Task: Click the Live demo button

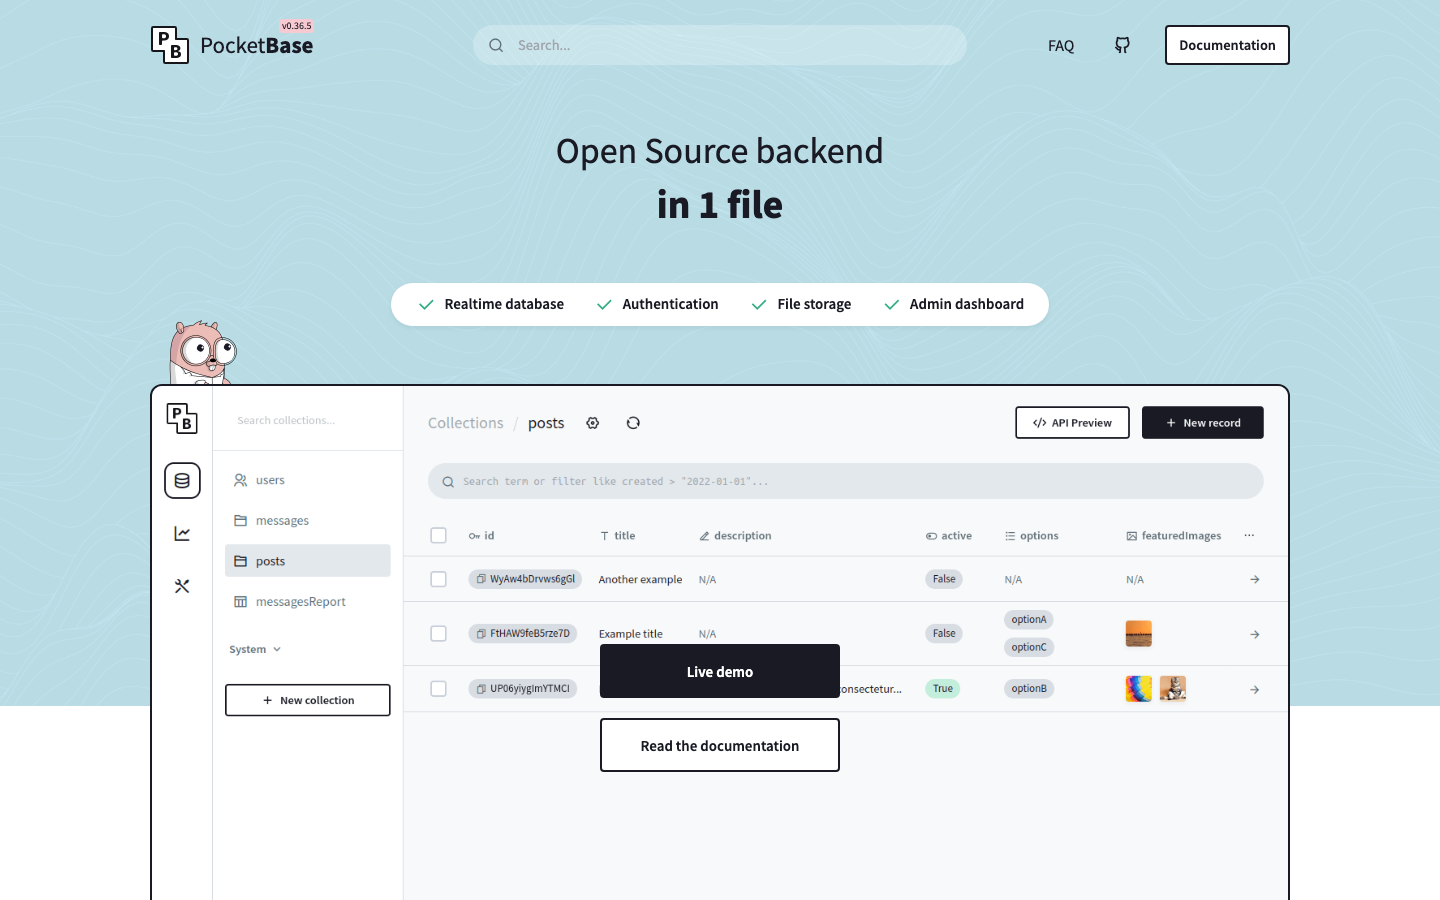Action: (720, 671)
